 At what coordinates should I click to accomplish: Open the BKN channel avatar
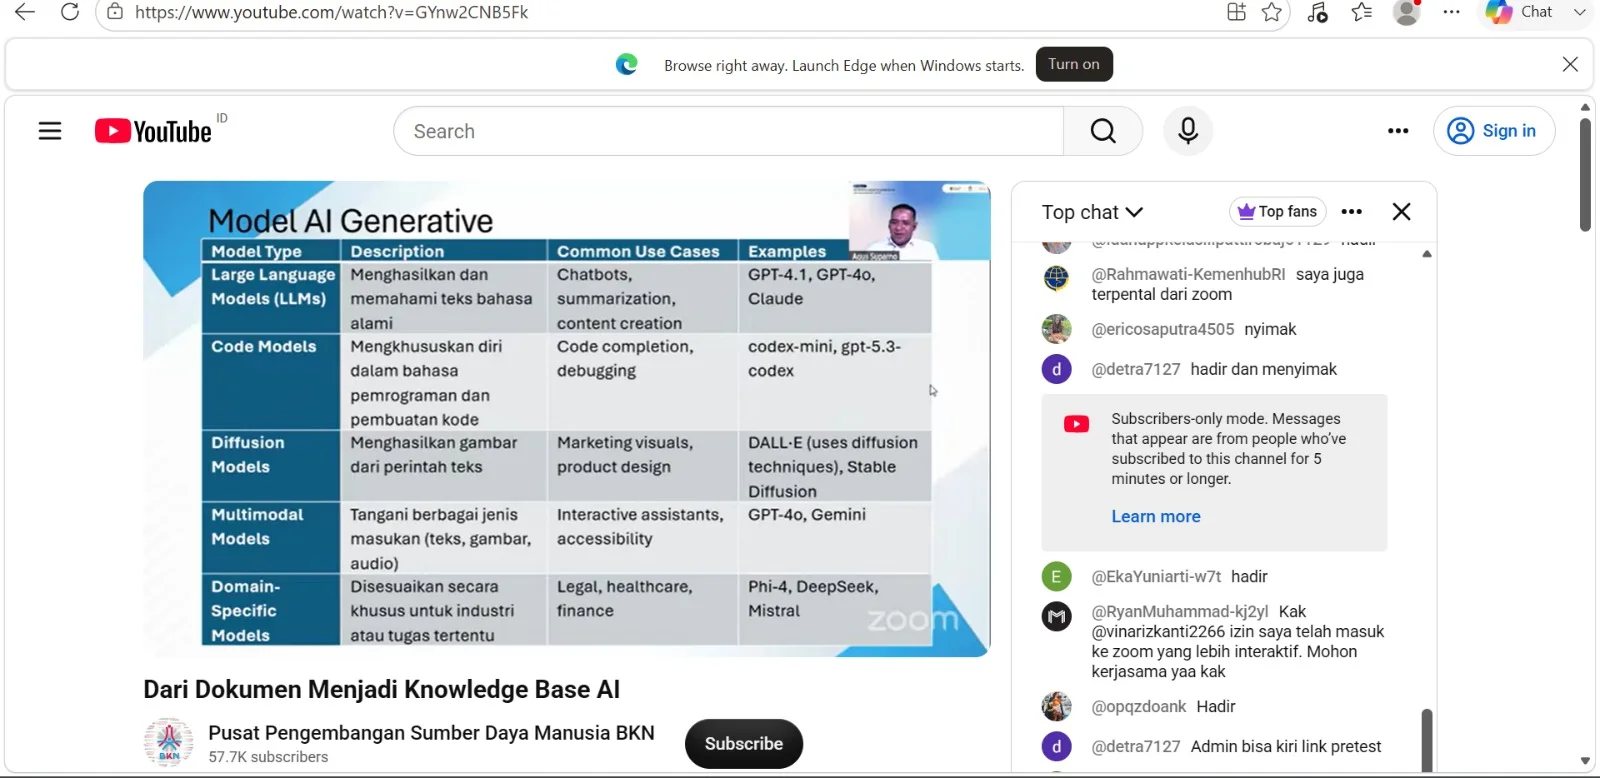pyautogui.click(x=169, y=743)
